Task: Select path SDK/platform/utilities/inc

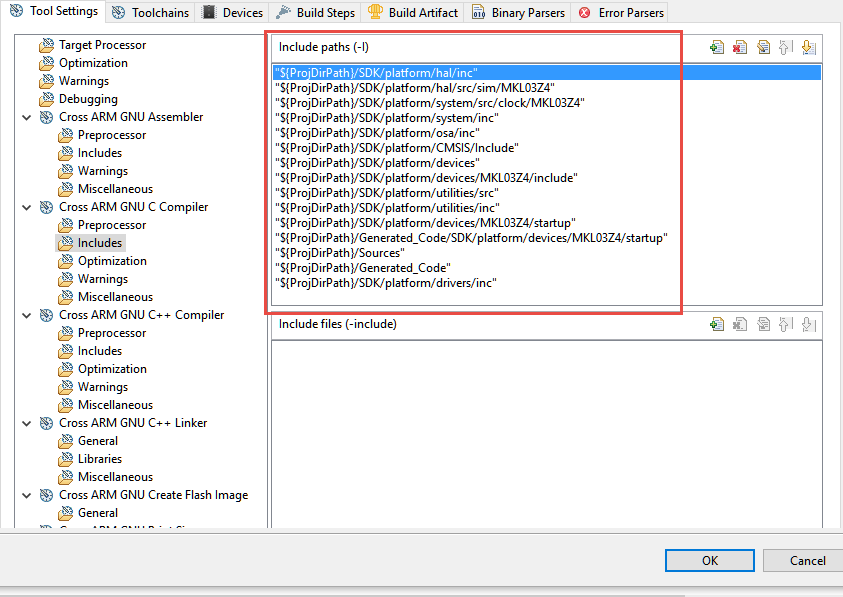Action: [547, 208]
